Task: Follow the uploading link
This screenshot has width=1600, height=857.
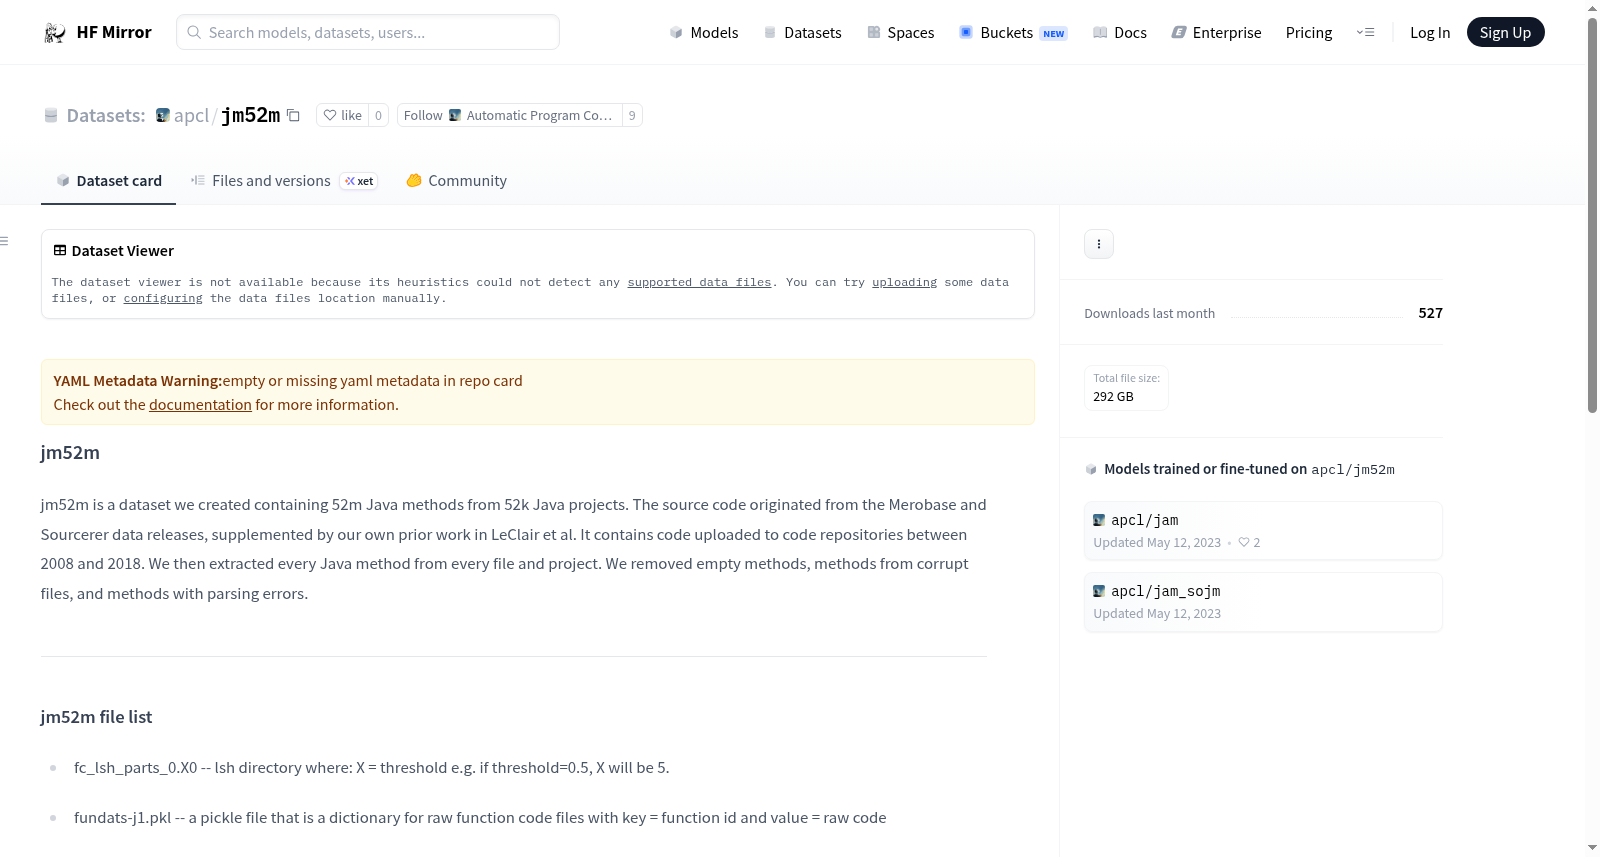Action: [x=904, y=283]
